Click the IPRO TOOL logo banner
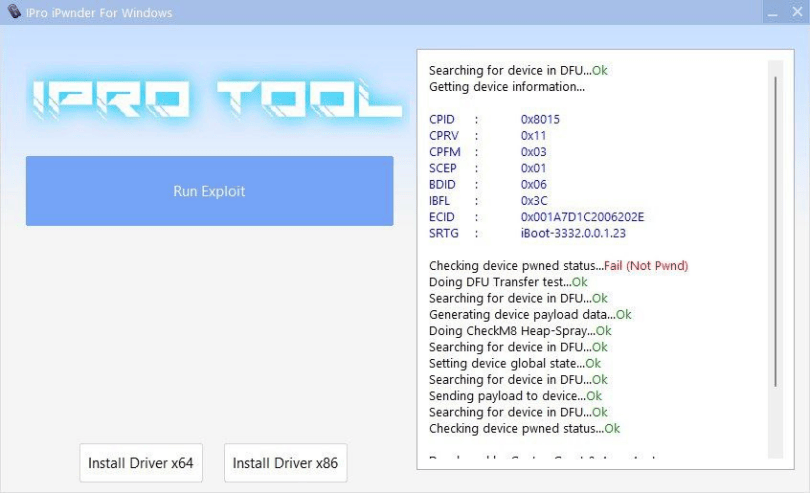The width and height of the screenshot is (810, 493). [x=216, y=99]
